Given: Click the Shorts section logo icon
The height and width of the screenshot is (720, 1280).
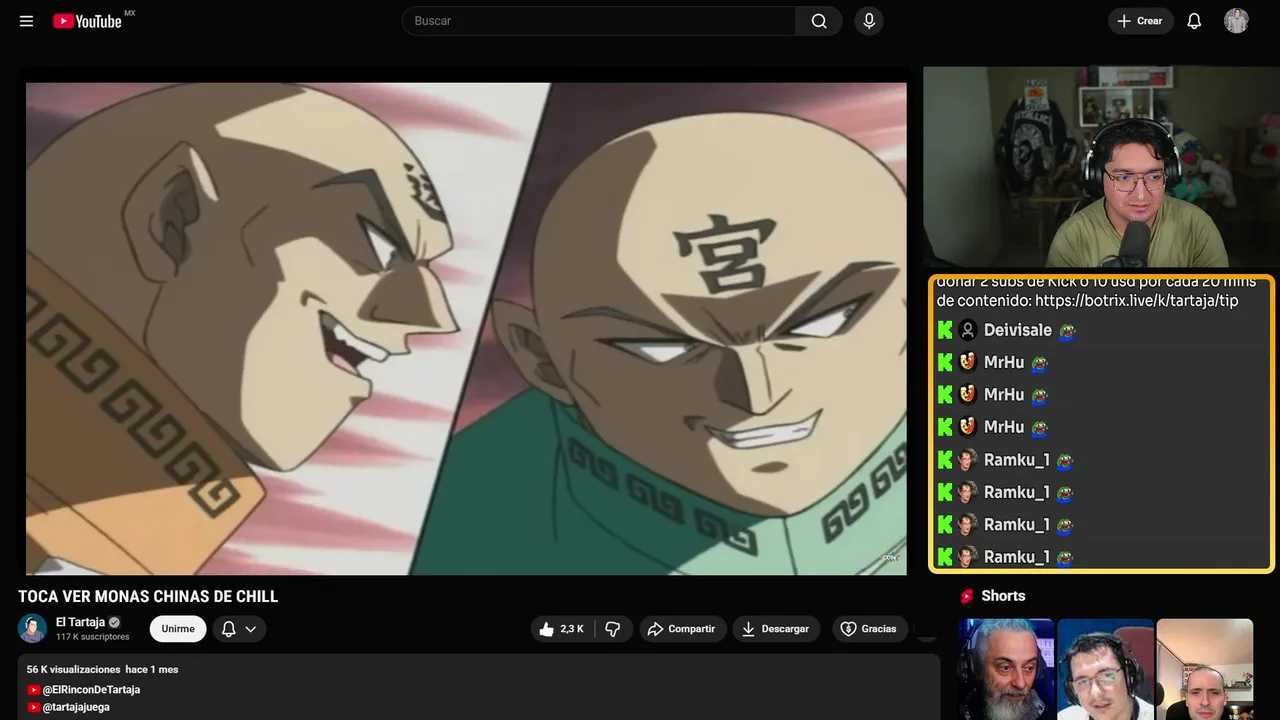Looking at the screenshot, I should coord(967,596).
